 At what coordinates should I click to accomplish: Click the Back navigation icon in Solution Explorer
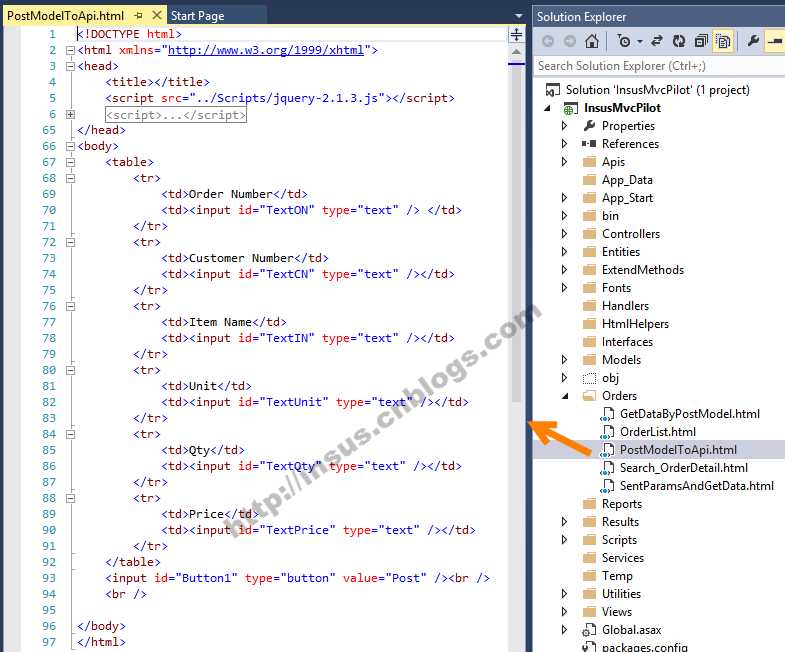(548, 41)
